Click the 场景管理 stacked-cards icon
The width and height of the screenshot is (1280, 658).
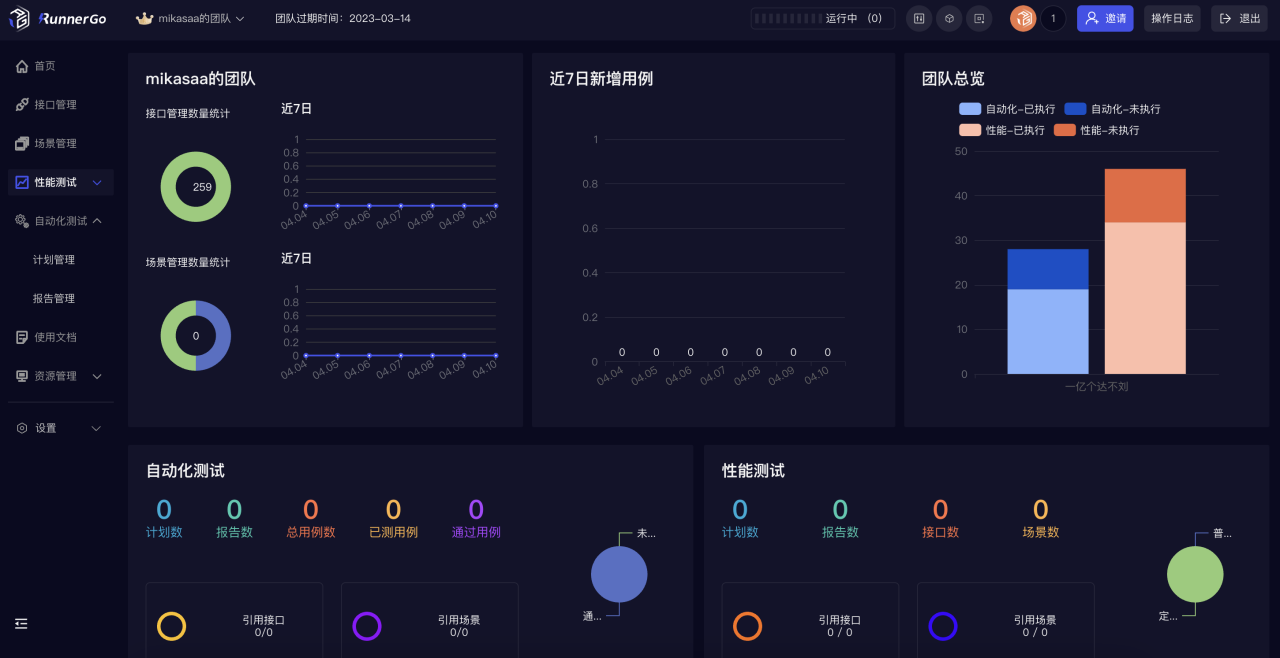(x=22, y=144)
